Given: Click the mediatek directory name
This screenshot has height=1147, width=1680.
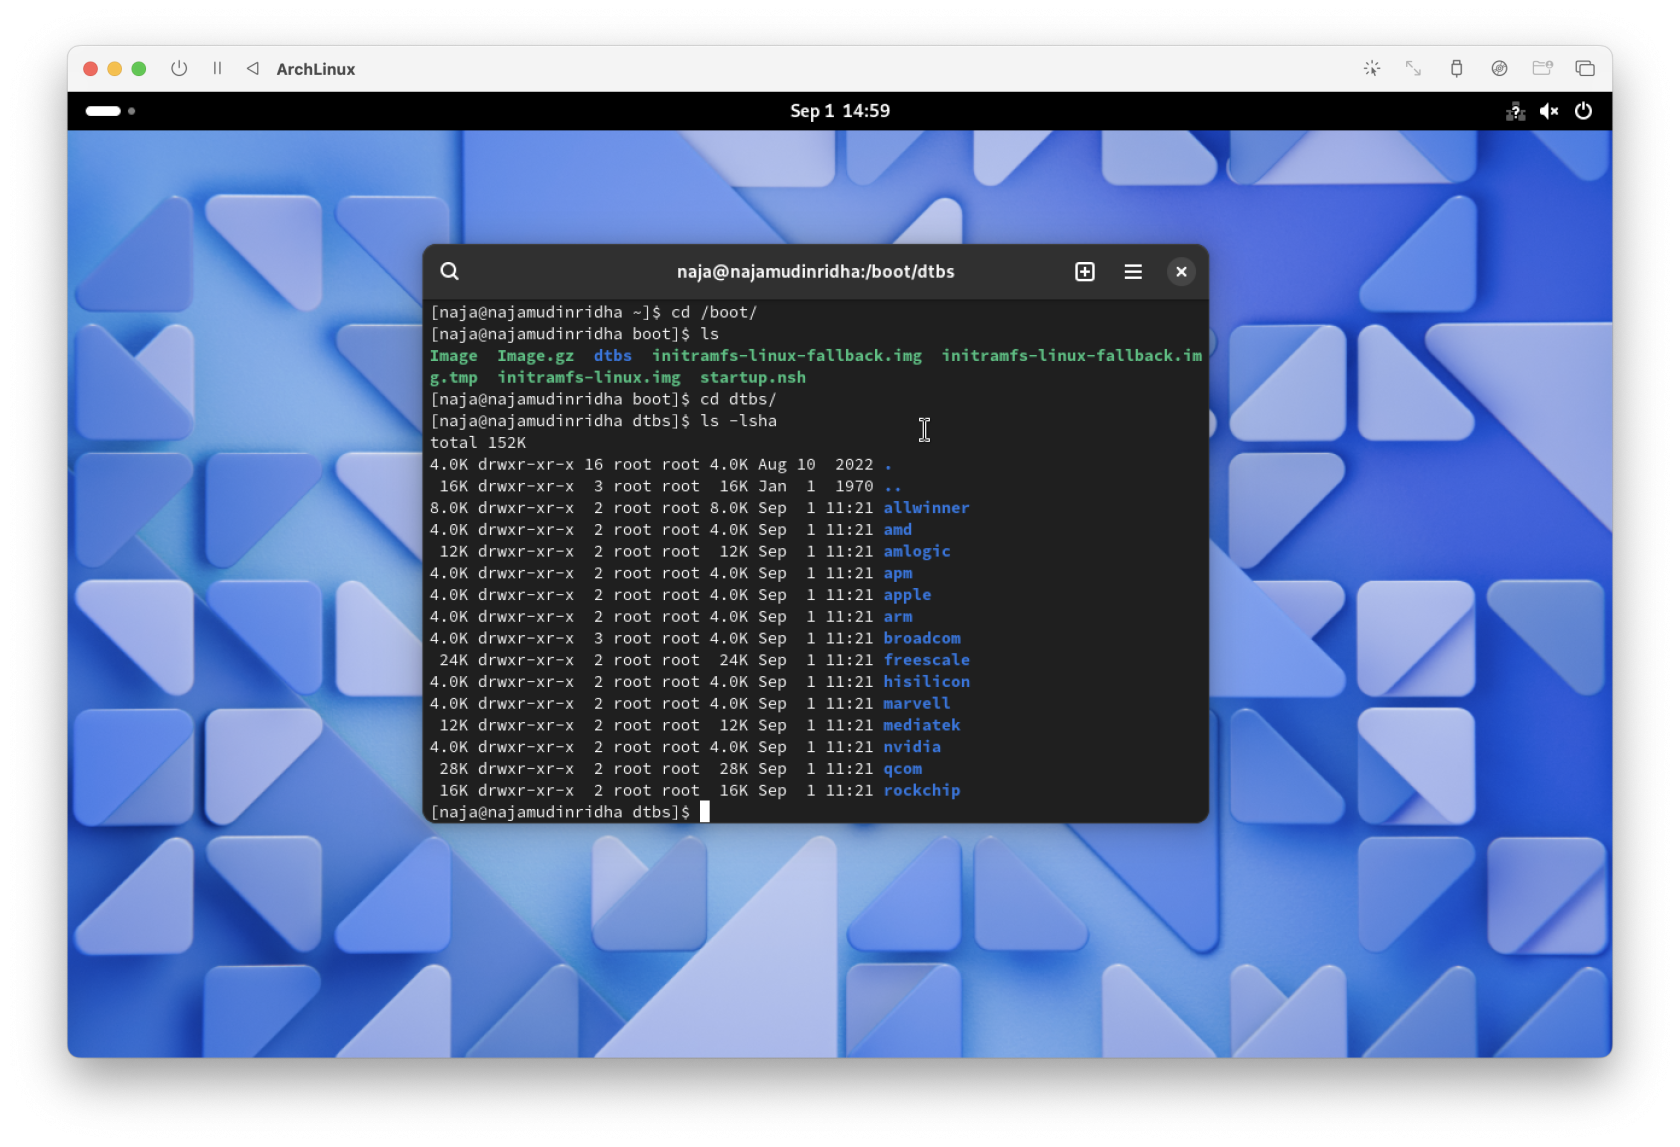Looking at the screenshot, I should (921, 725).
